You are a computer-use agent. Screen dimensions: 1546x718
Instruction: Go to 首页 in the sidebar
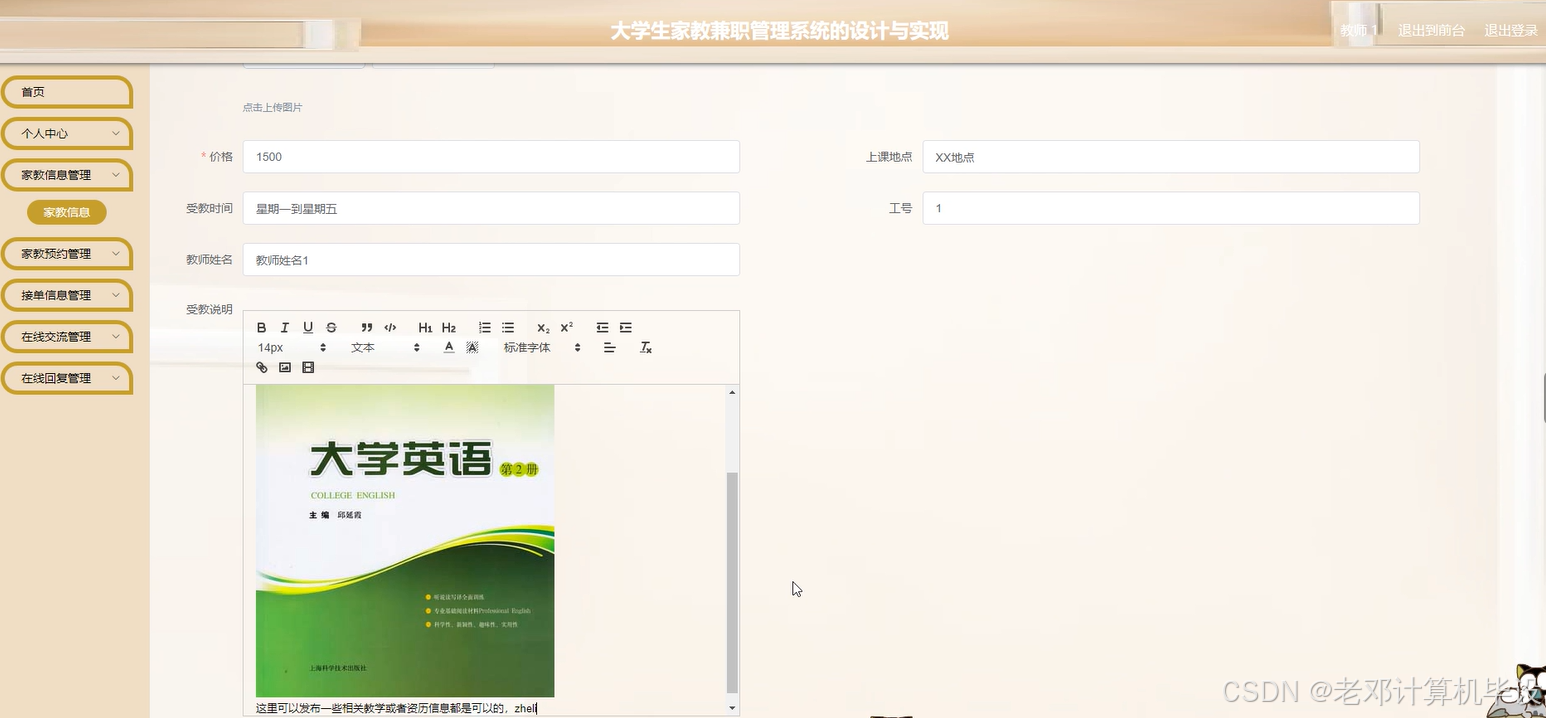[66, 92]
